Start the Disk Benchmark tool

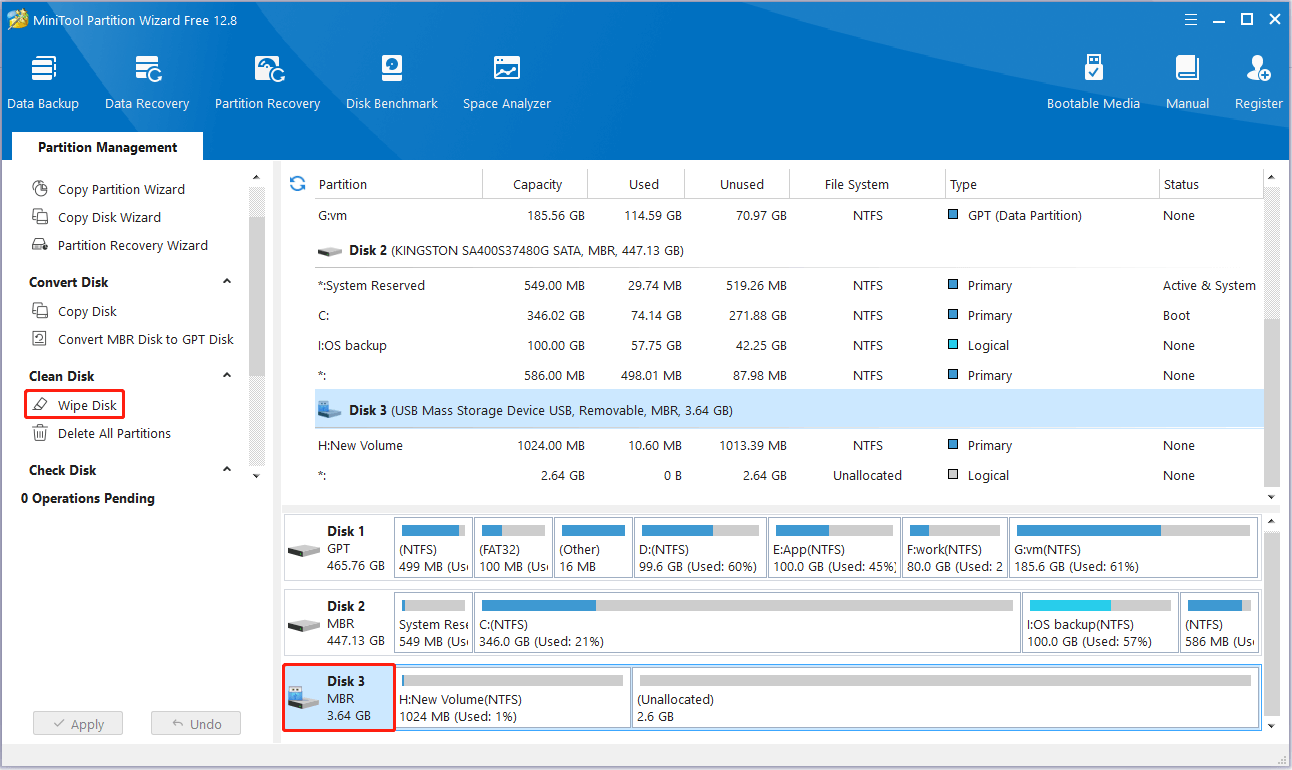[x=392, y=81]
